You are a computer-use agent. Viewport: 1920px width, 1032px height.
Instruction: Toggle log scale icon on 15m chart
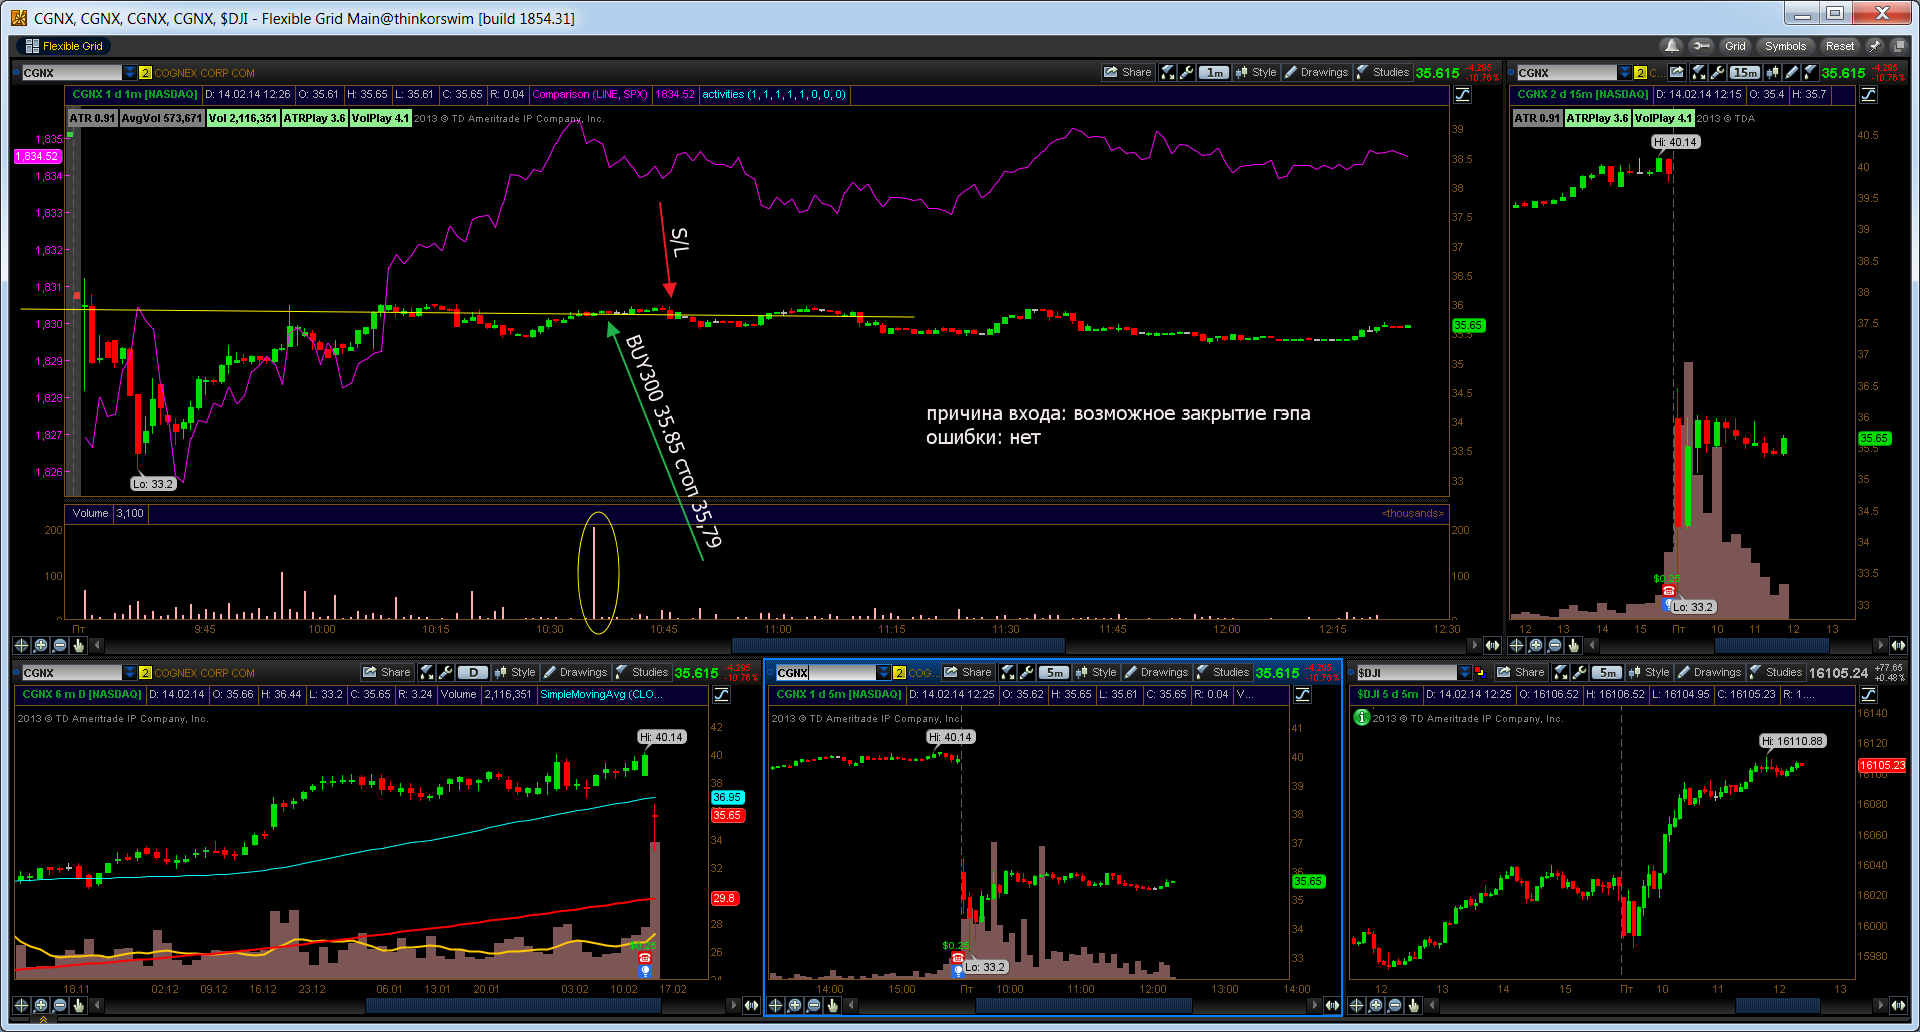click(x=1868, y=95)
